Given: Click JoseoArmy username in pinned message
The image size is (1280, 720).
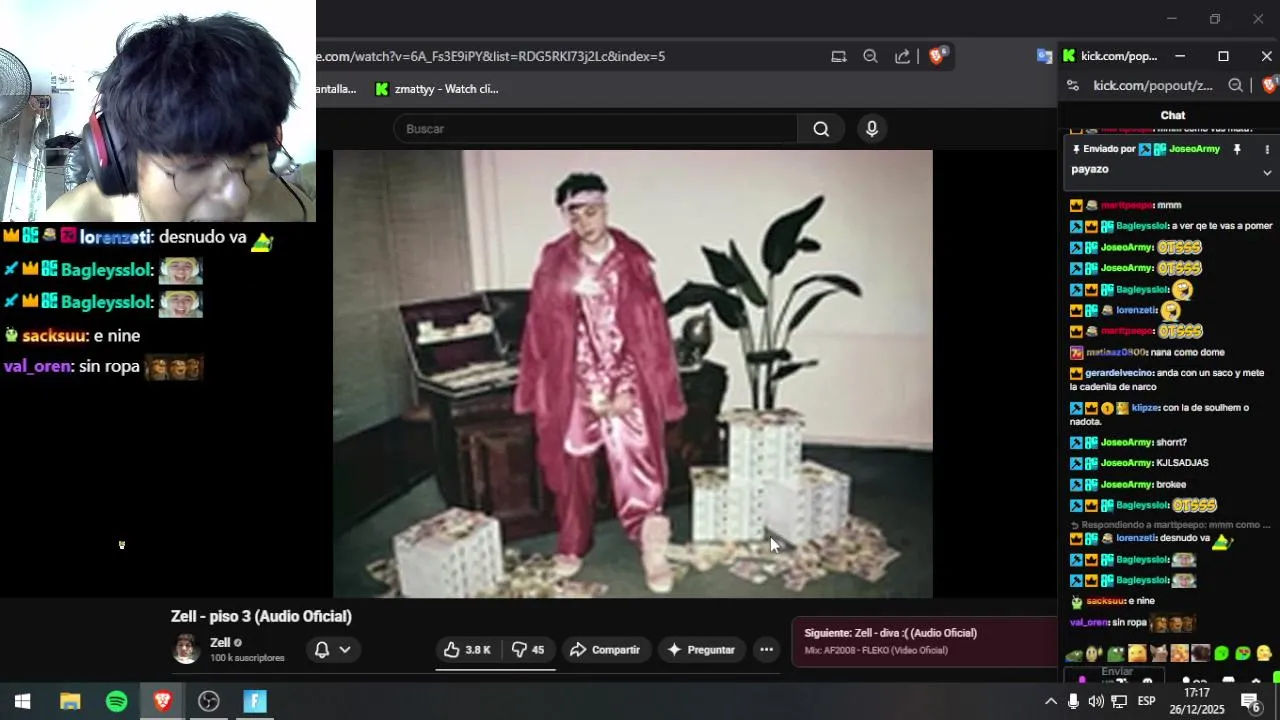Looking at the screenshot, I should click(x=1194, y=149).
